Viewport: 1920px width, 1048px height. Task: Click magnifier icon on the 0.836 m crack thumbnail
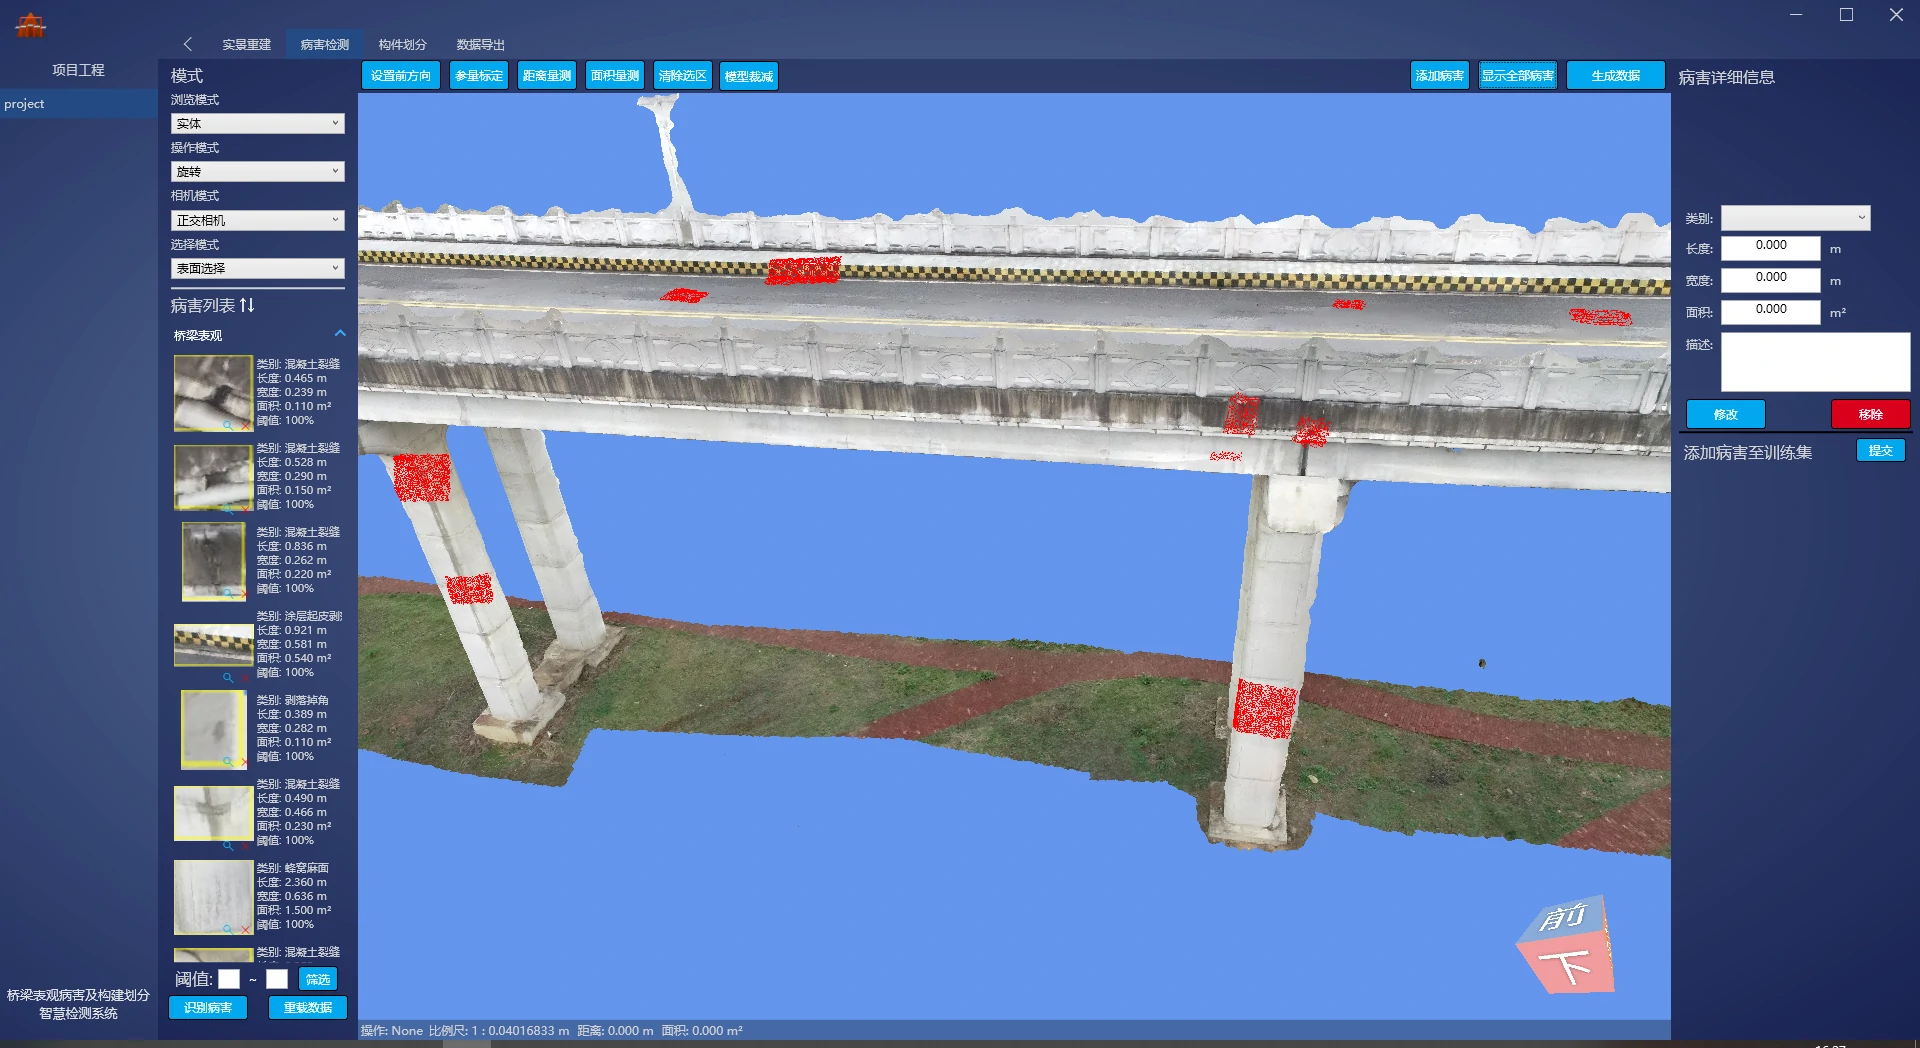tap(228, 594)
